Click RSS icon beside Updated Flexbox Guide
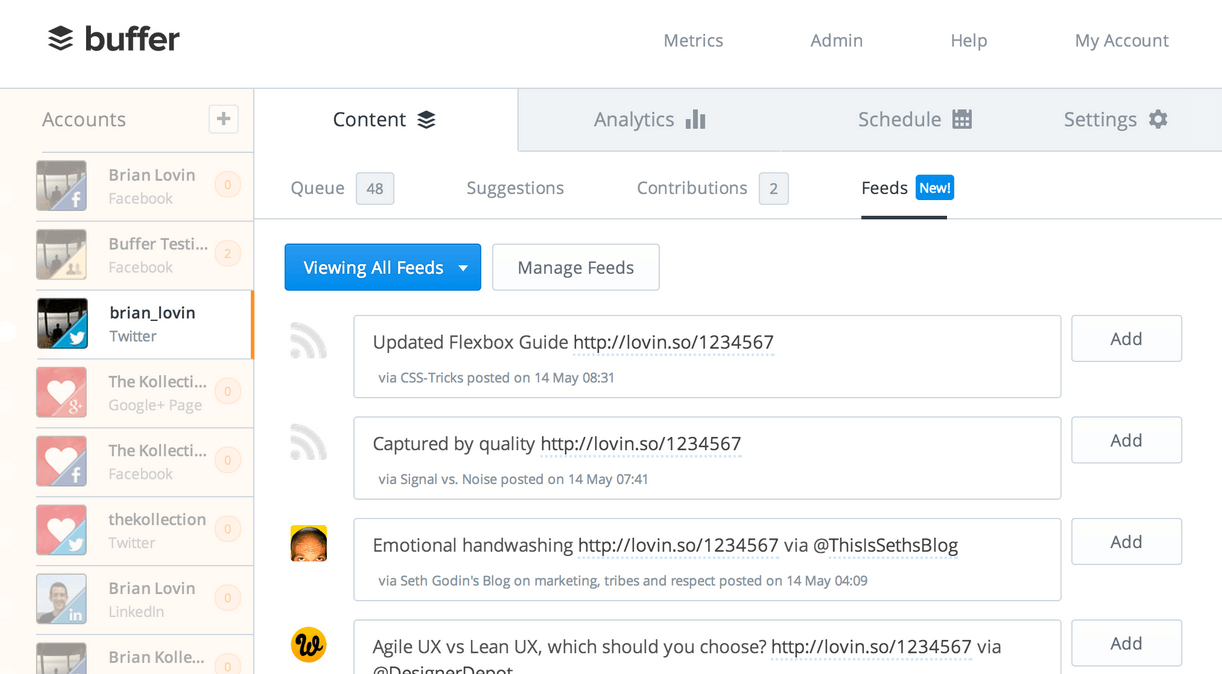The image size is (1222, 674). [x=308, y=340]
